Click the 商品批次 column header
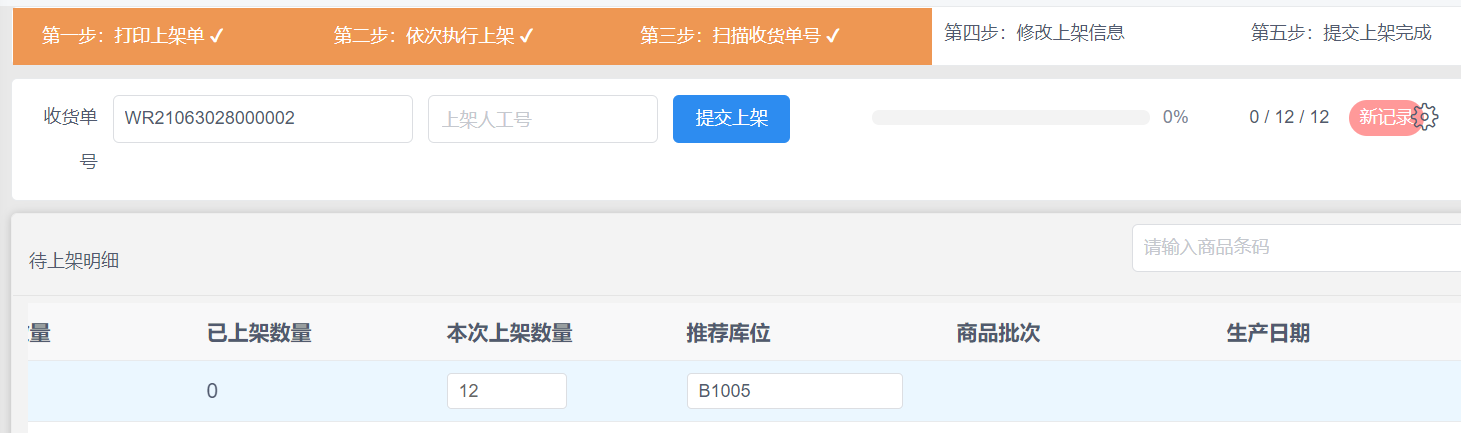This screenshot has height=433, width=1461. [x=998, y=334]
